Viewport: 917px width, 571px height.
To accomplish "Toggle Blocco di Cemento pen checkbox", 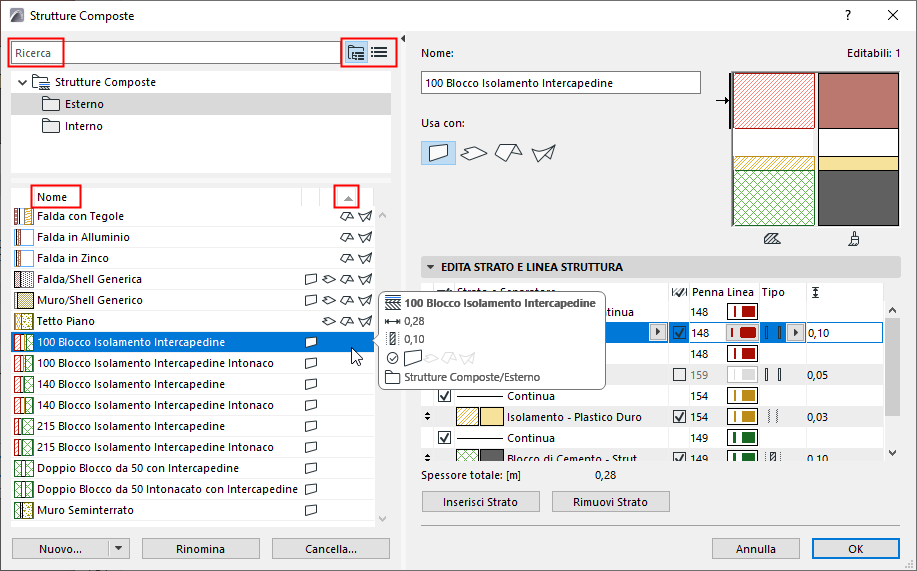I will point(679,457).
